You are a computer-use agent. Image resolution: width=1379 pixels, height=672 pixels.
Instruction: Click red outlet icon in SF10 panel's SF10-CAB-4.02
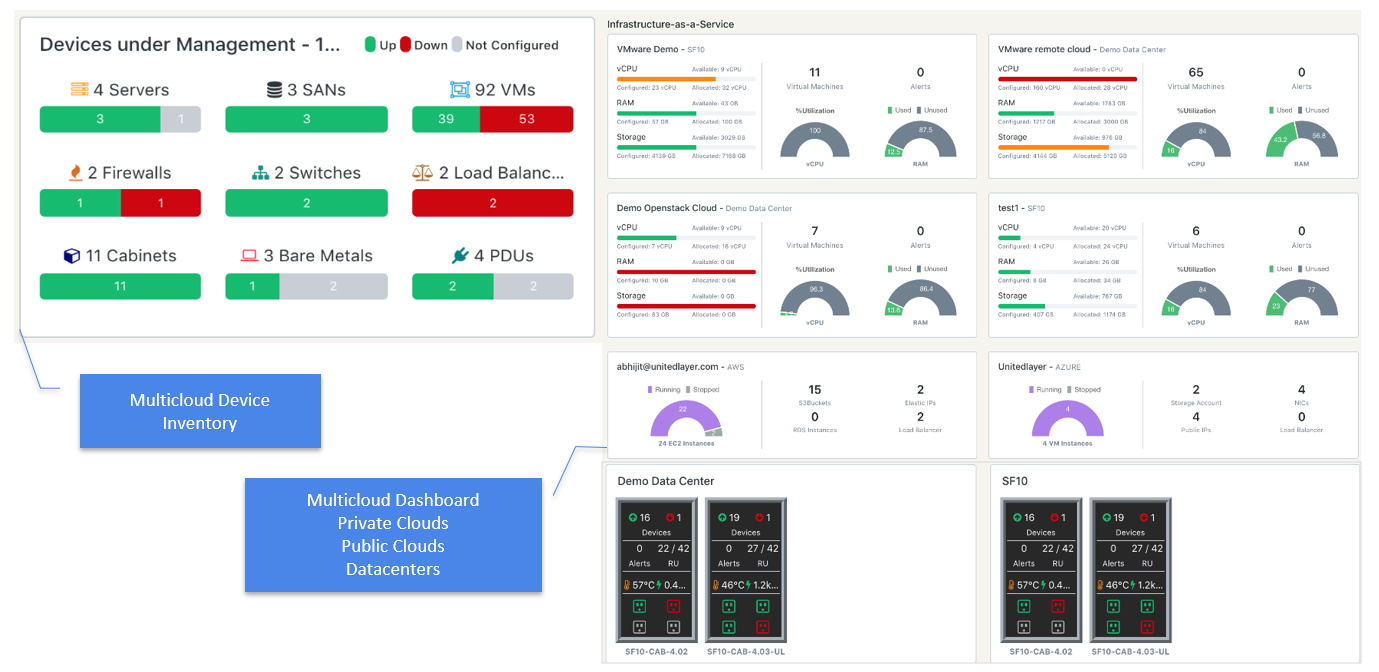(1057, 606)
